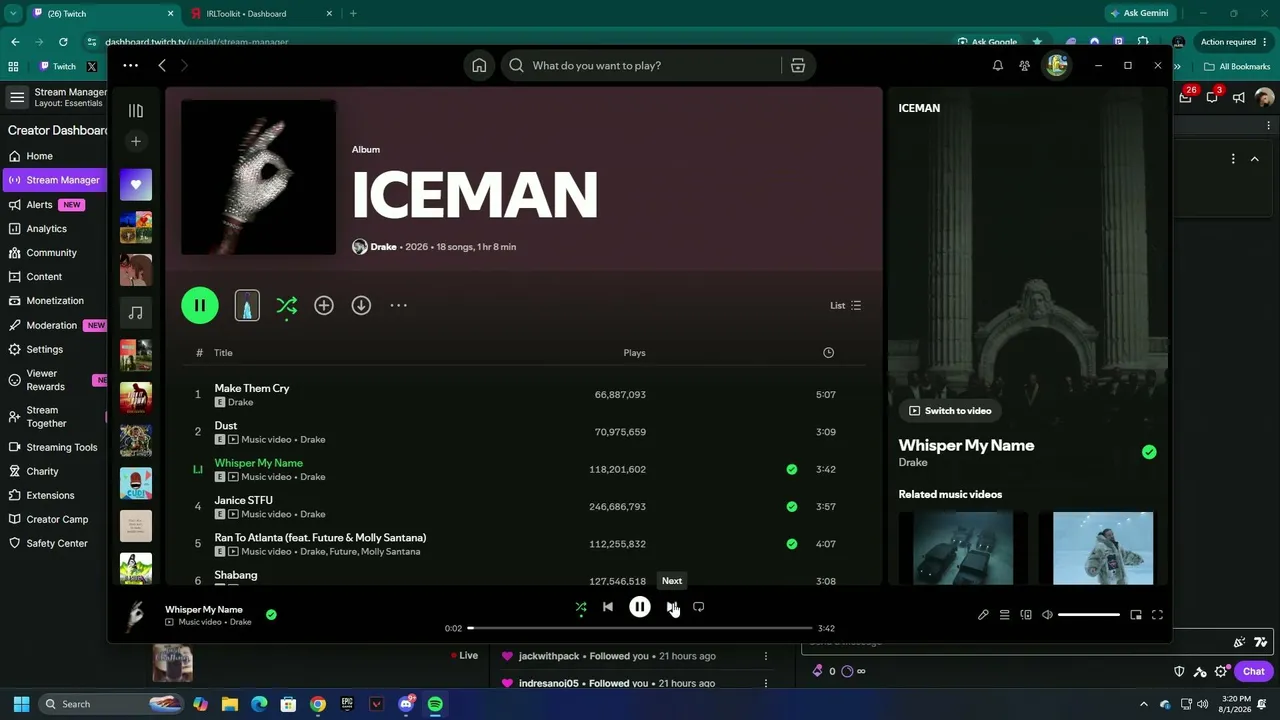The image size is (1280, 720).
Task: Switch to the IRLToolkit Dashboard tab
Action: [260, 14]
